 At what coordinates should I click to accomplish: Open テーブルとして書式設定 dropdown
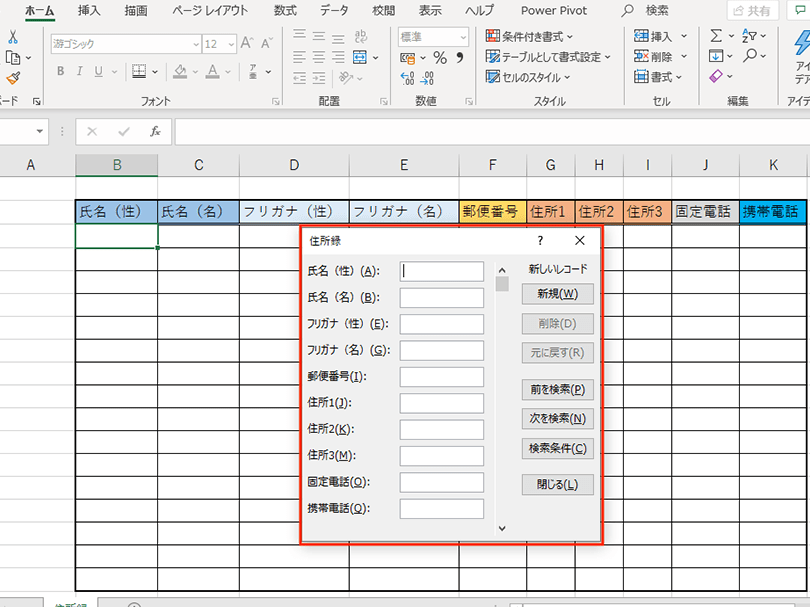tap(548, 57)
